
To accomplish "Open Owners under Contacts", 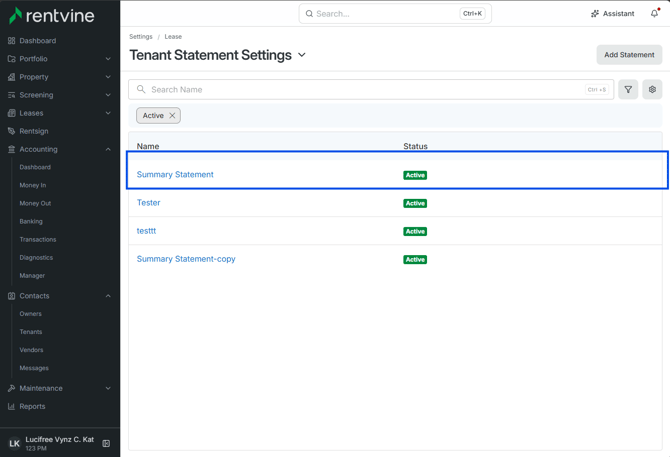I will [30, 313].
